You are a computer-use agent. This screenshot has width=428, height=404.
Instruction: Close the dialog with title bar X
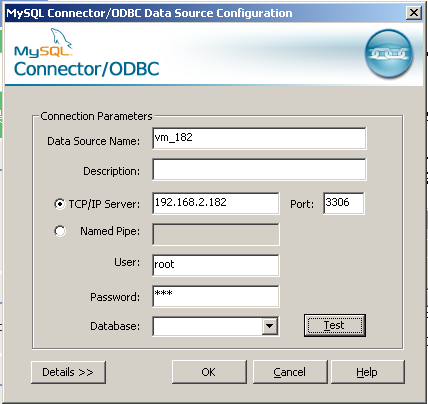414,13
